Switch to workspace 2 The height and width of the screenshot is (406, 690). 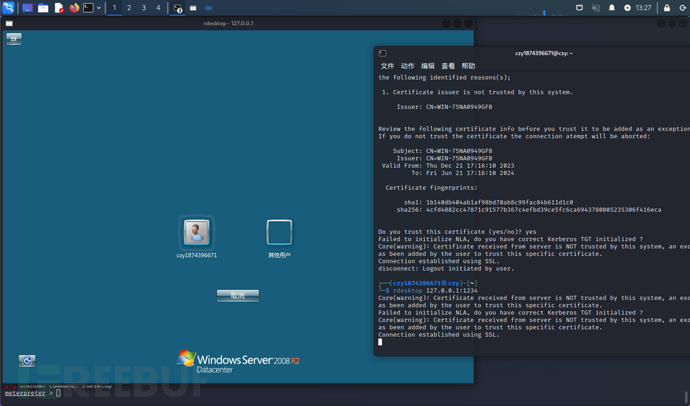pyautogui.click(x=129, y=8)
